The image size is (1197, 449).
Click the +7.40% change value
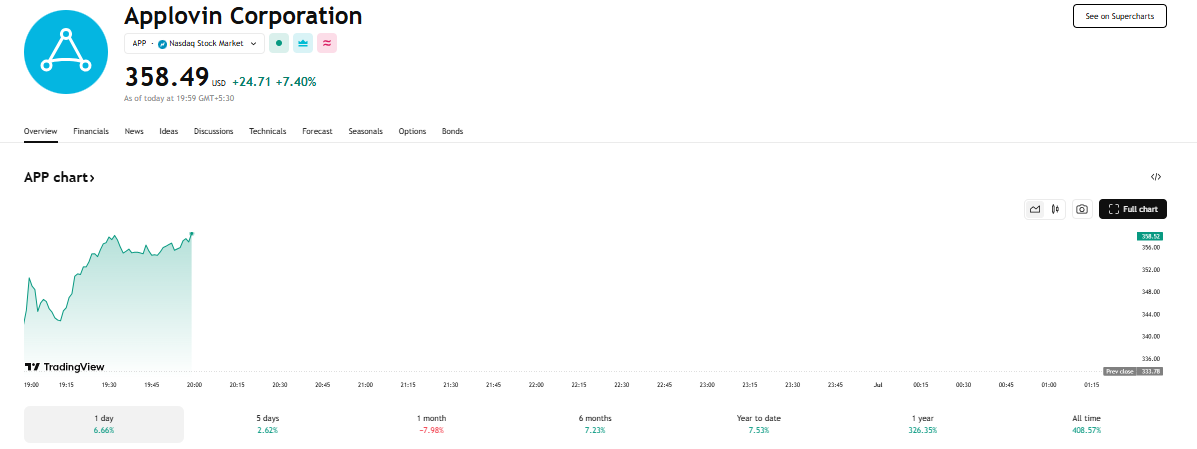click(296, 82)
